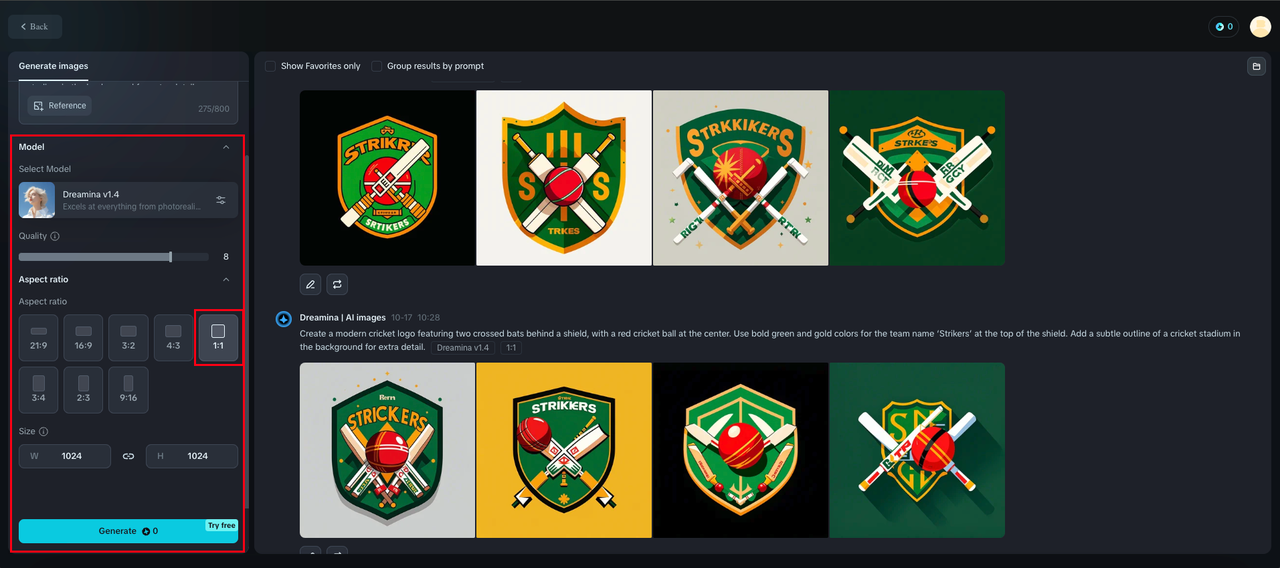
Task: Open the assets folder icon
Action: (1256, 66)
